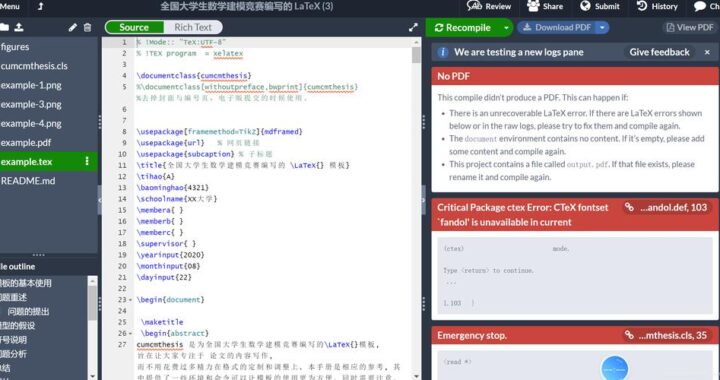Switch editor to Rich Text mode
The height and width of the screenshot is (380, 720).
[193, 27]
